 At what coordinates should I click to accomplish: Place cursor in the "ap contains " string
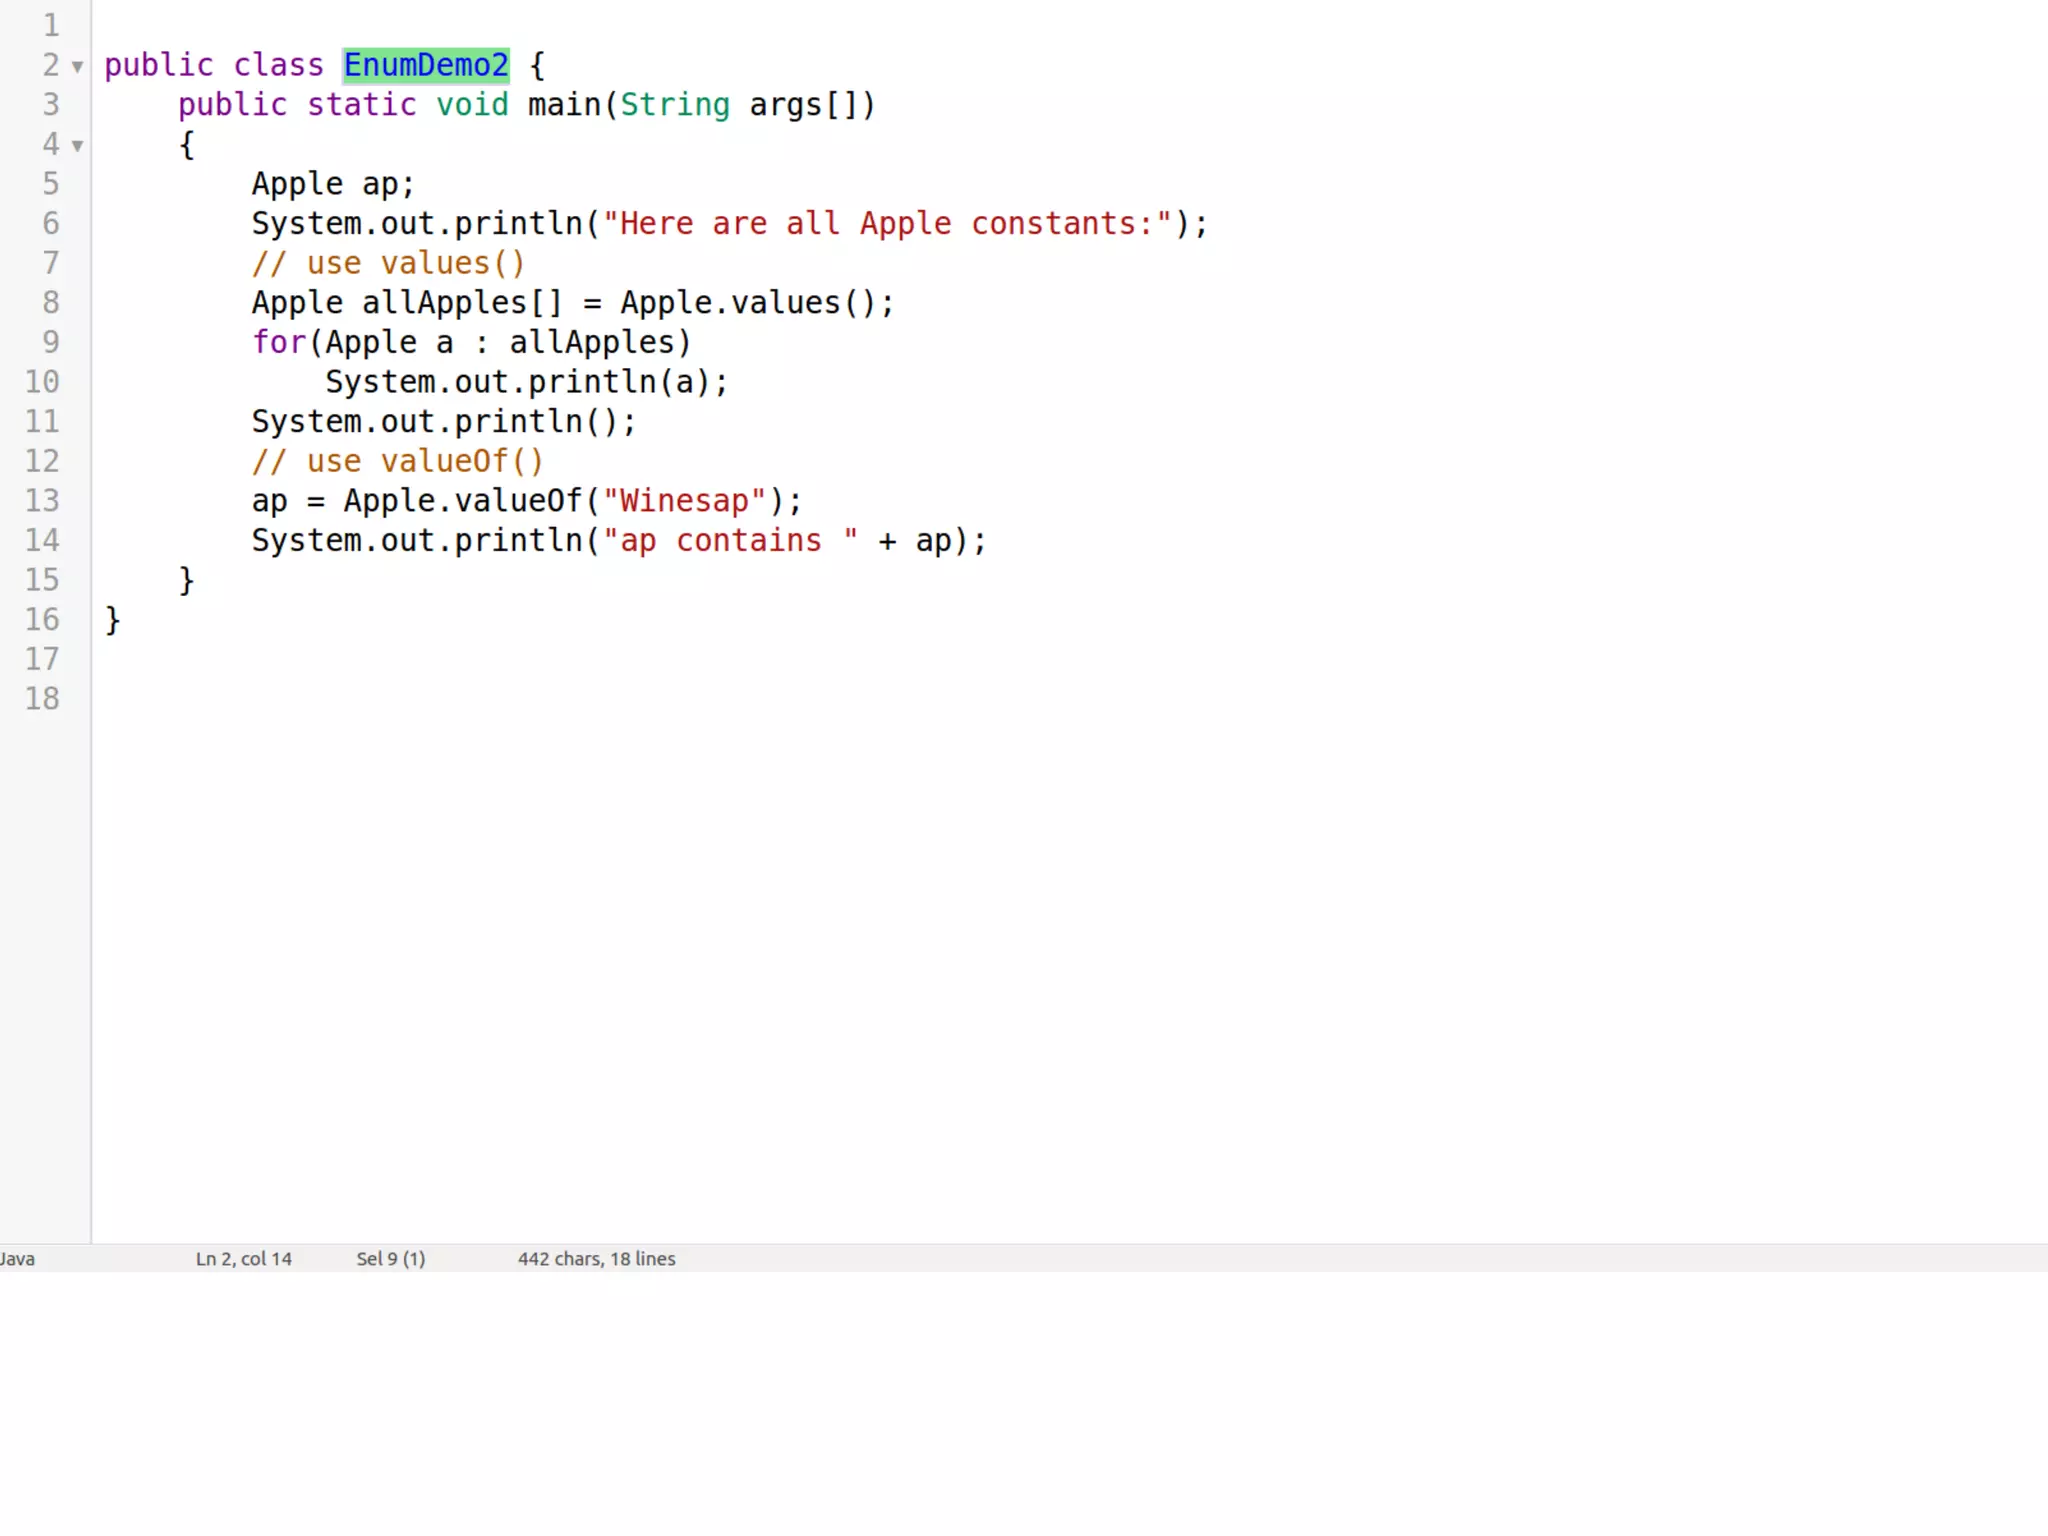tap(730, 541)
